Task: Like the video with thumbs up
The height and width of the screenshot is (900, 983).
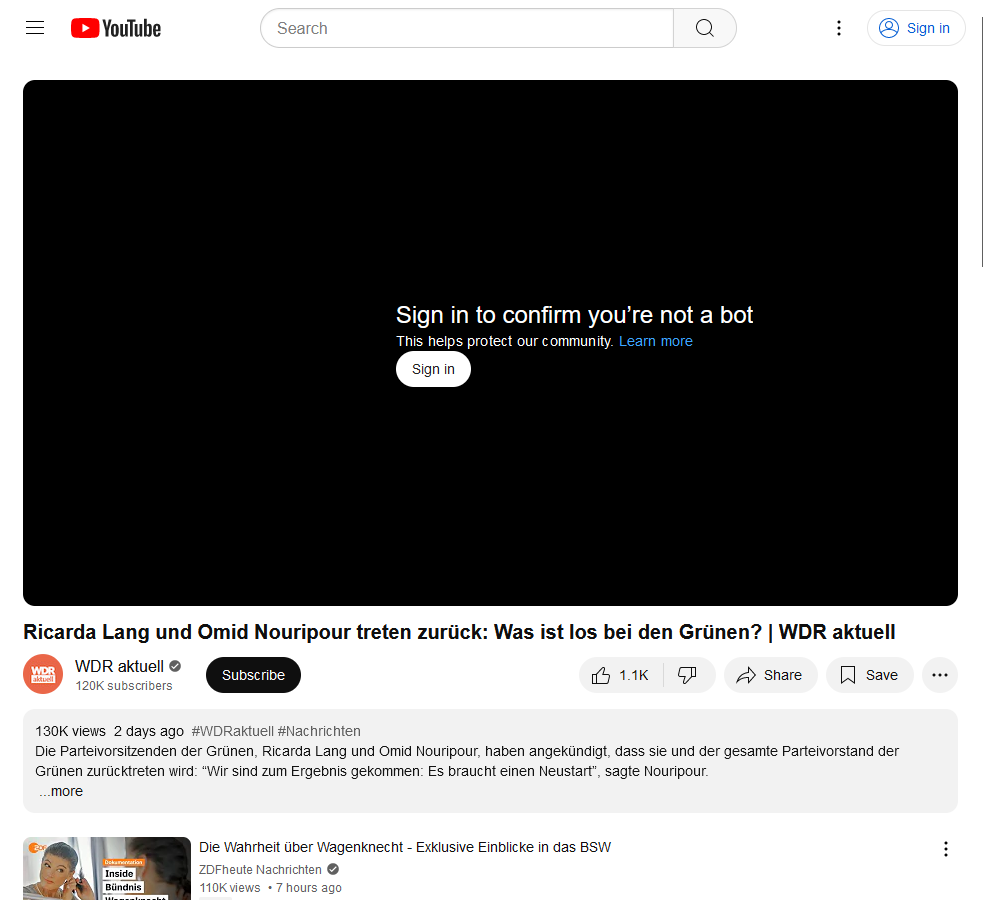Action: click(621, 675)
